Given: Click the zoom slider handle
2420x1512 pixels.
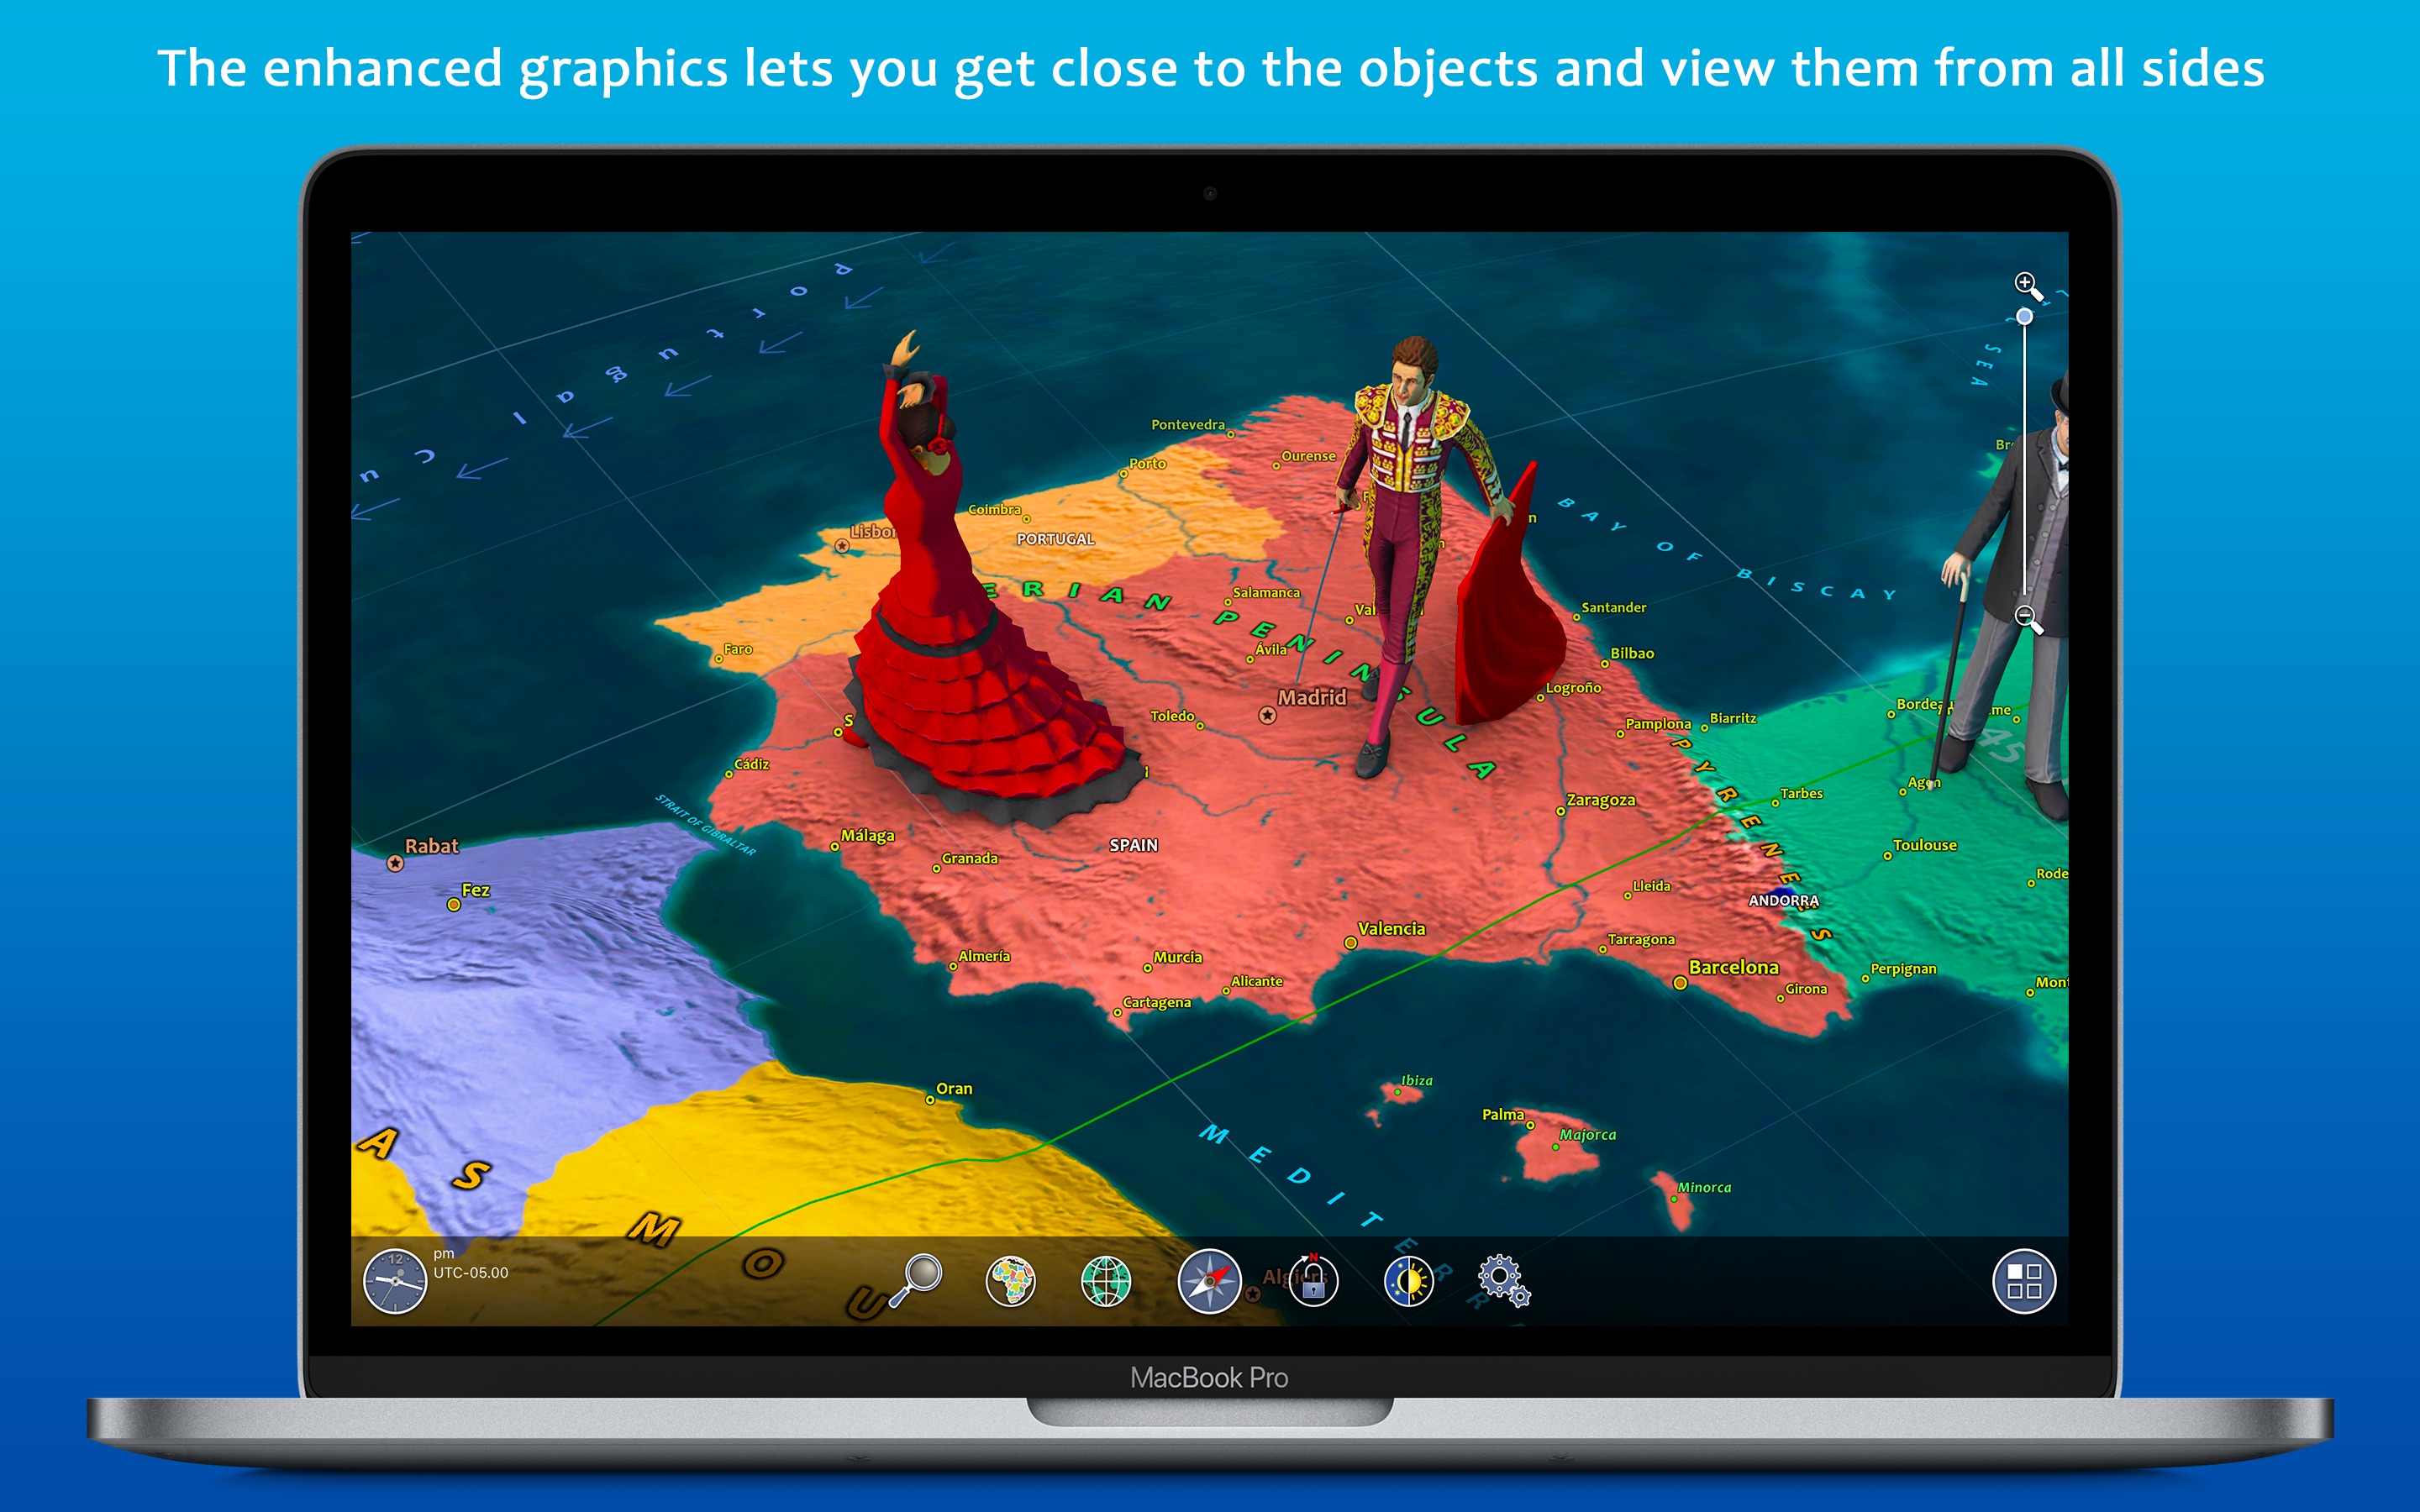Looking at the screenshot, I should pyautogui.click(x=2024, y=317).
